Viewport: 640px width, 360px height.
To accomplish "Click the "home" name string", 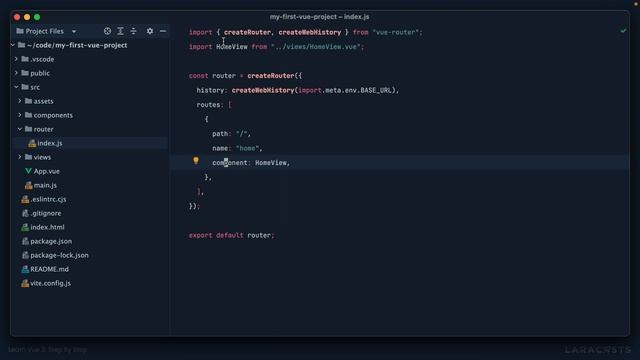I will coord(247,148).
